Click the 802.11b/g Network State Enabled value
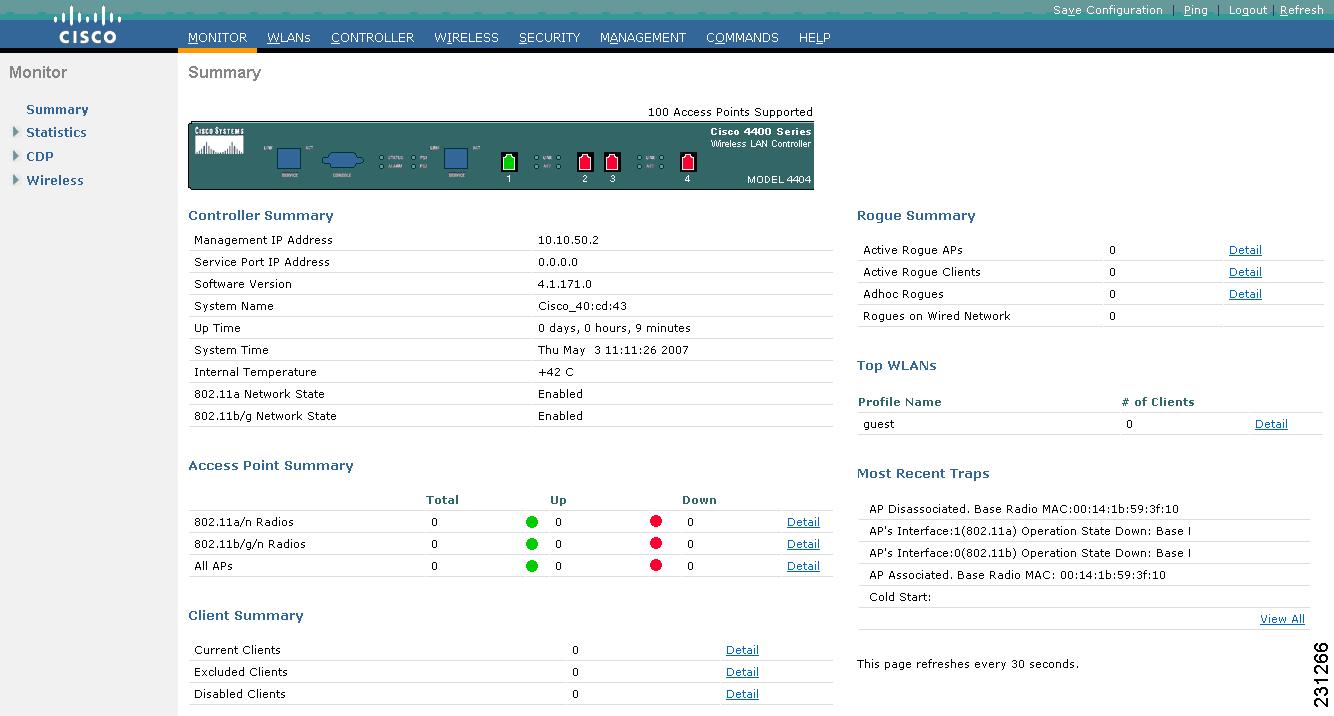Viewport: 1334px width, 716px height. pyautogui.click(x=560, y=416)
